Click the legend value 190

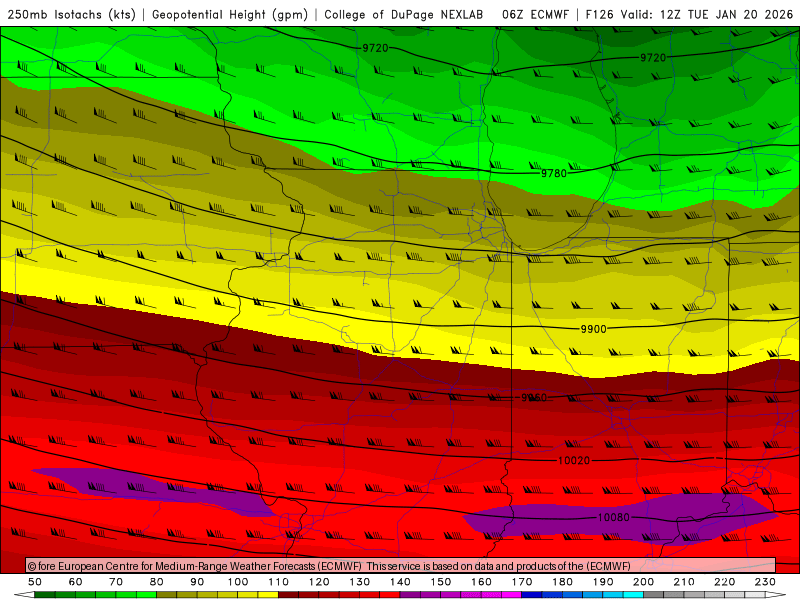[603, 582]
